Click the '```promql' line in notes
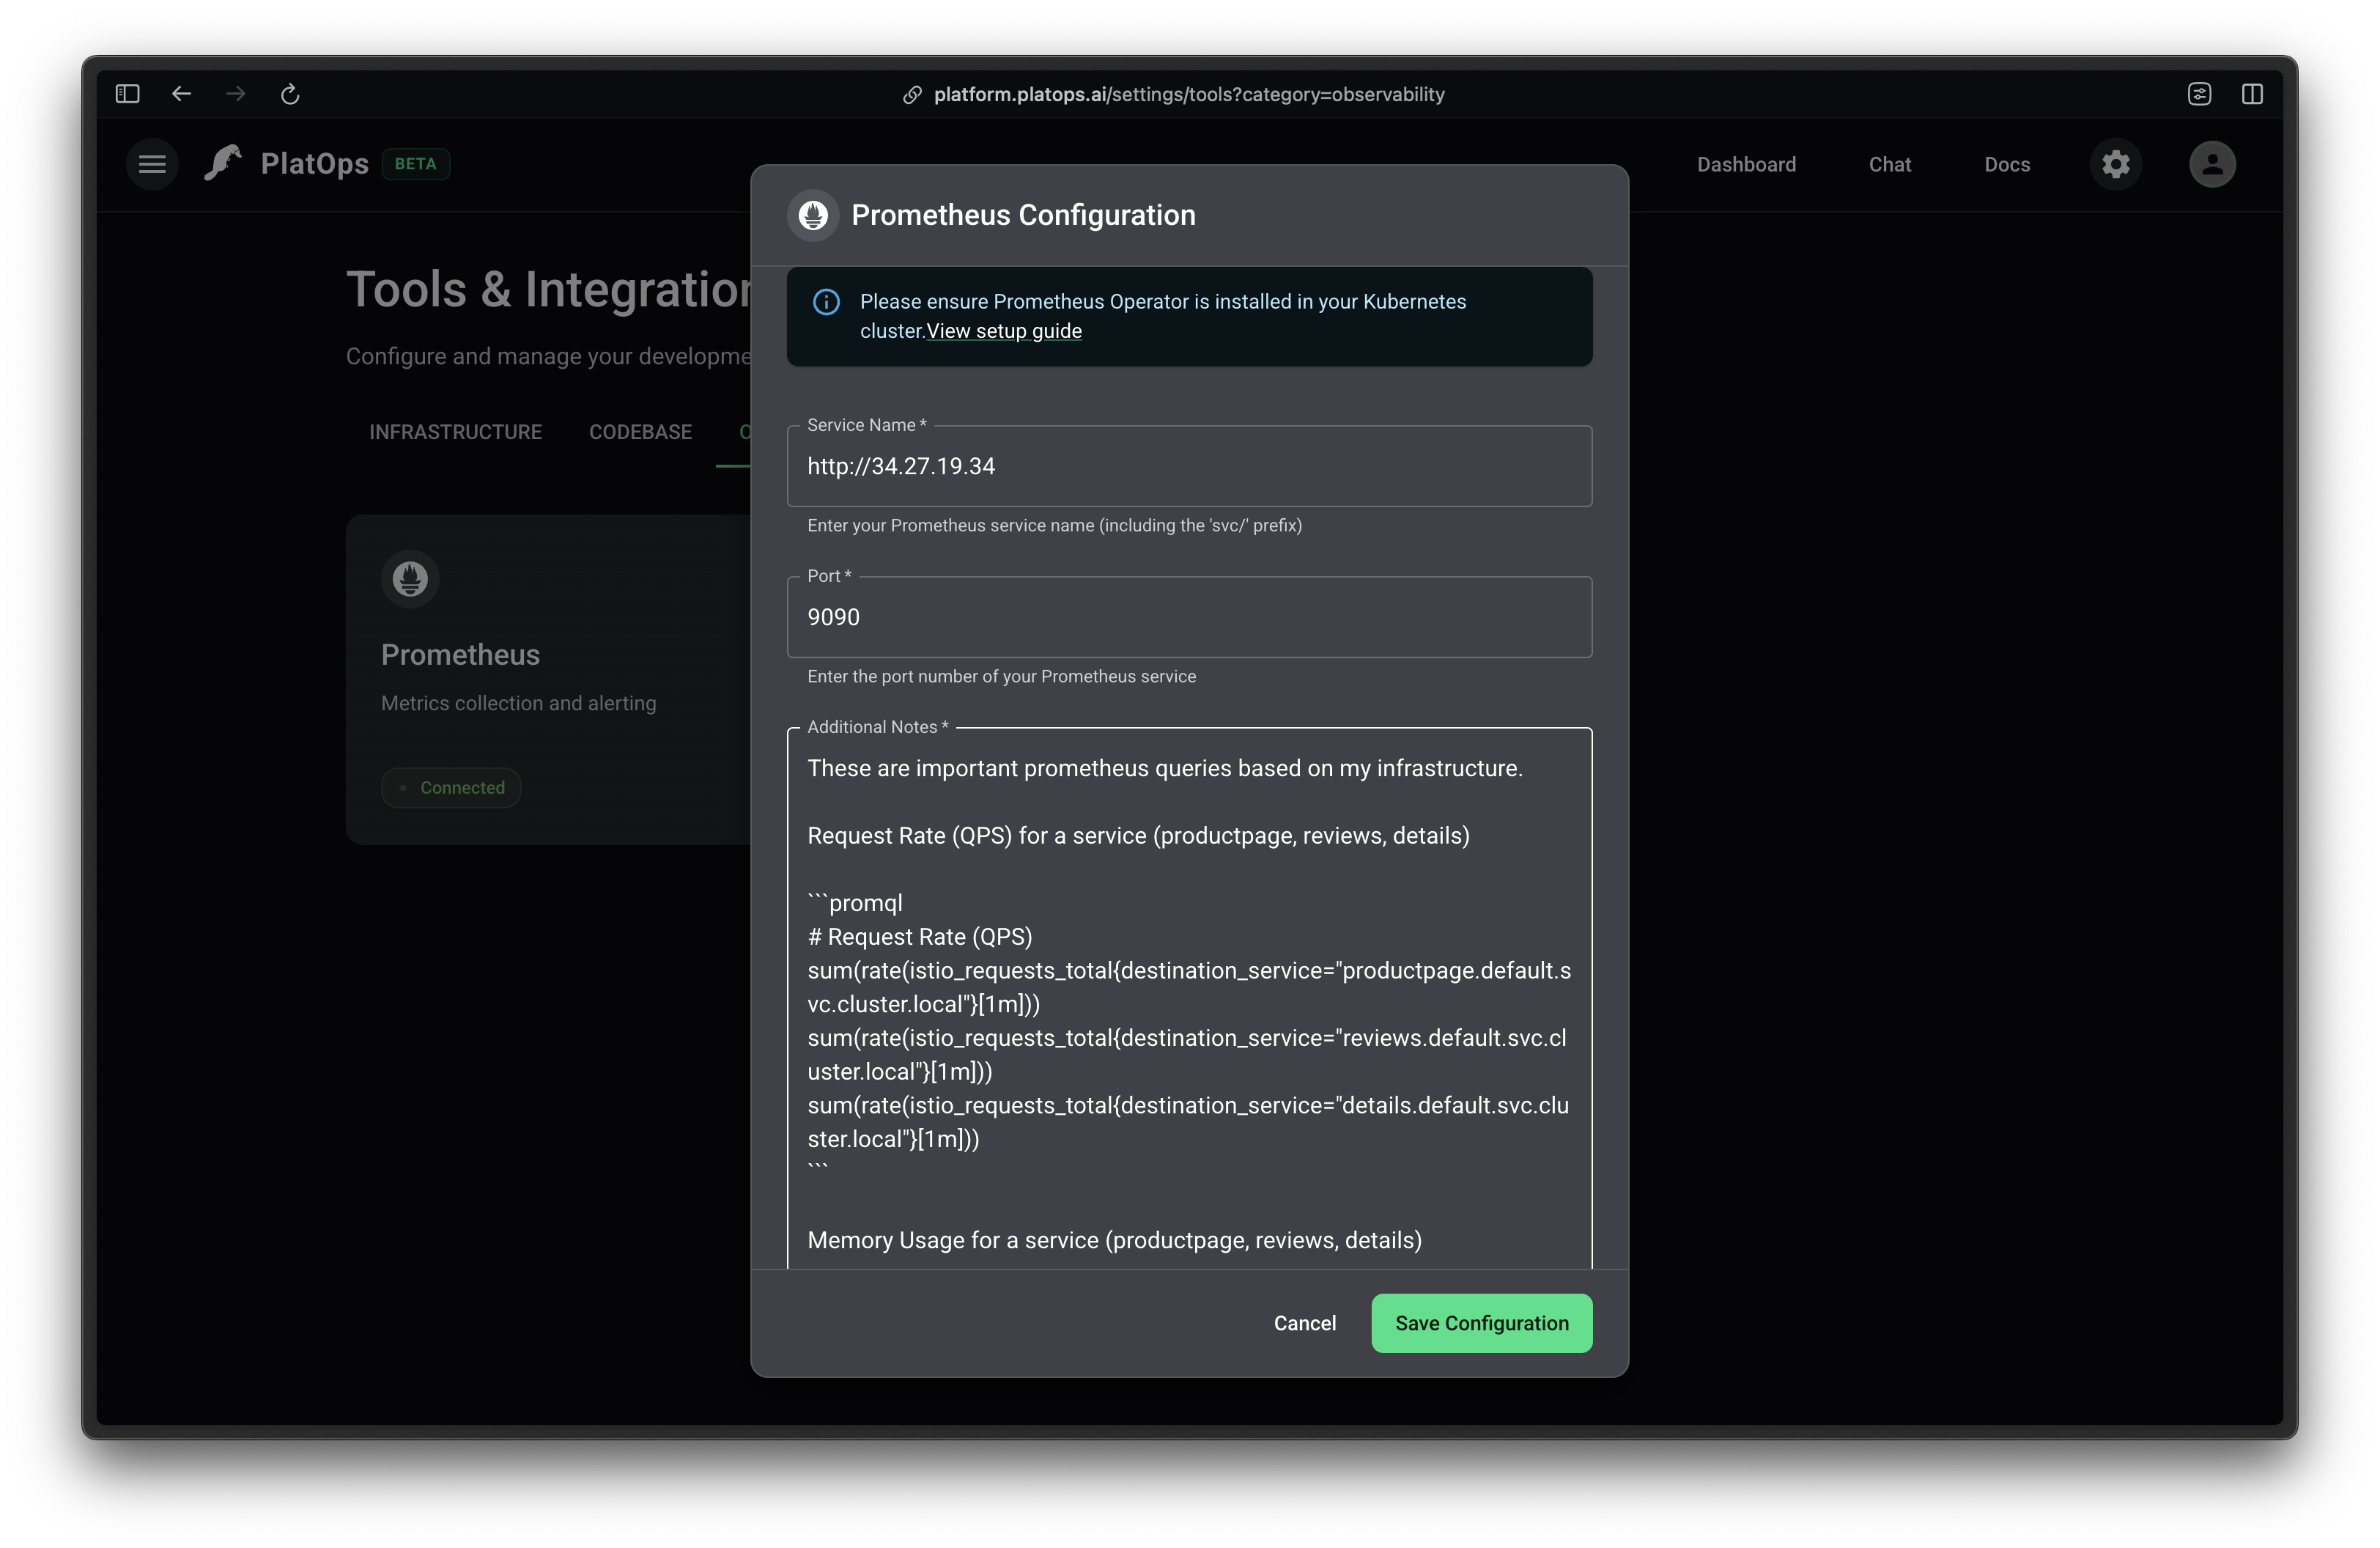 click(x=855, y=903)
